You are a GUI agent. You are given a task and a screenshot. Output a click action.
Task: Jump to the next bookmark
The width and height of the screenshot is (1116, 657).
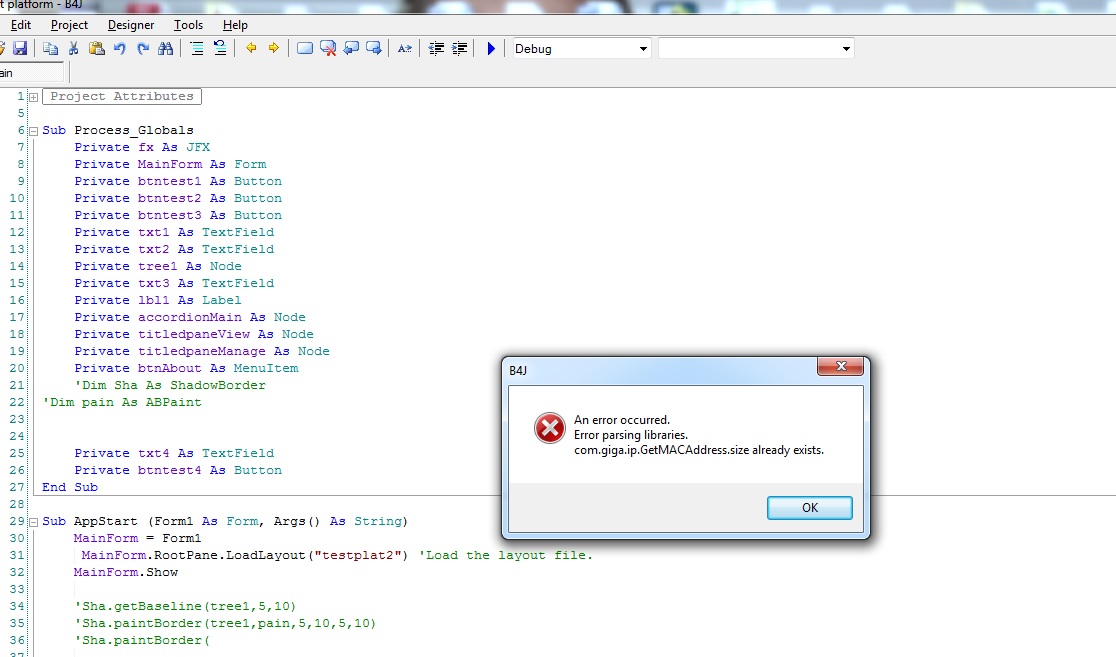coord(374,48)
